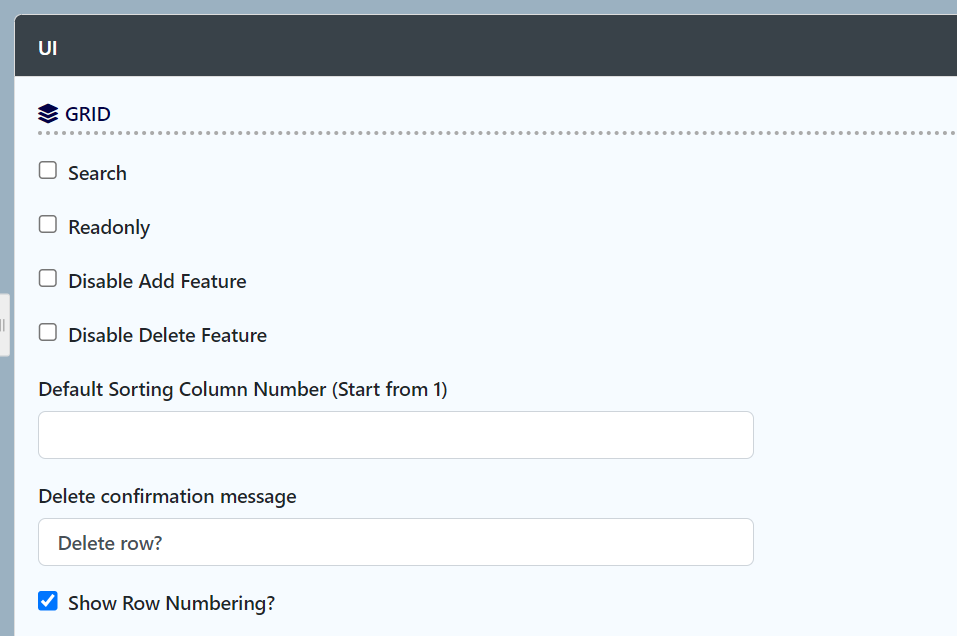
Task: Check the Disable Add Feature box
Action: coord(48,278)
